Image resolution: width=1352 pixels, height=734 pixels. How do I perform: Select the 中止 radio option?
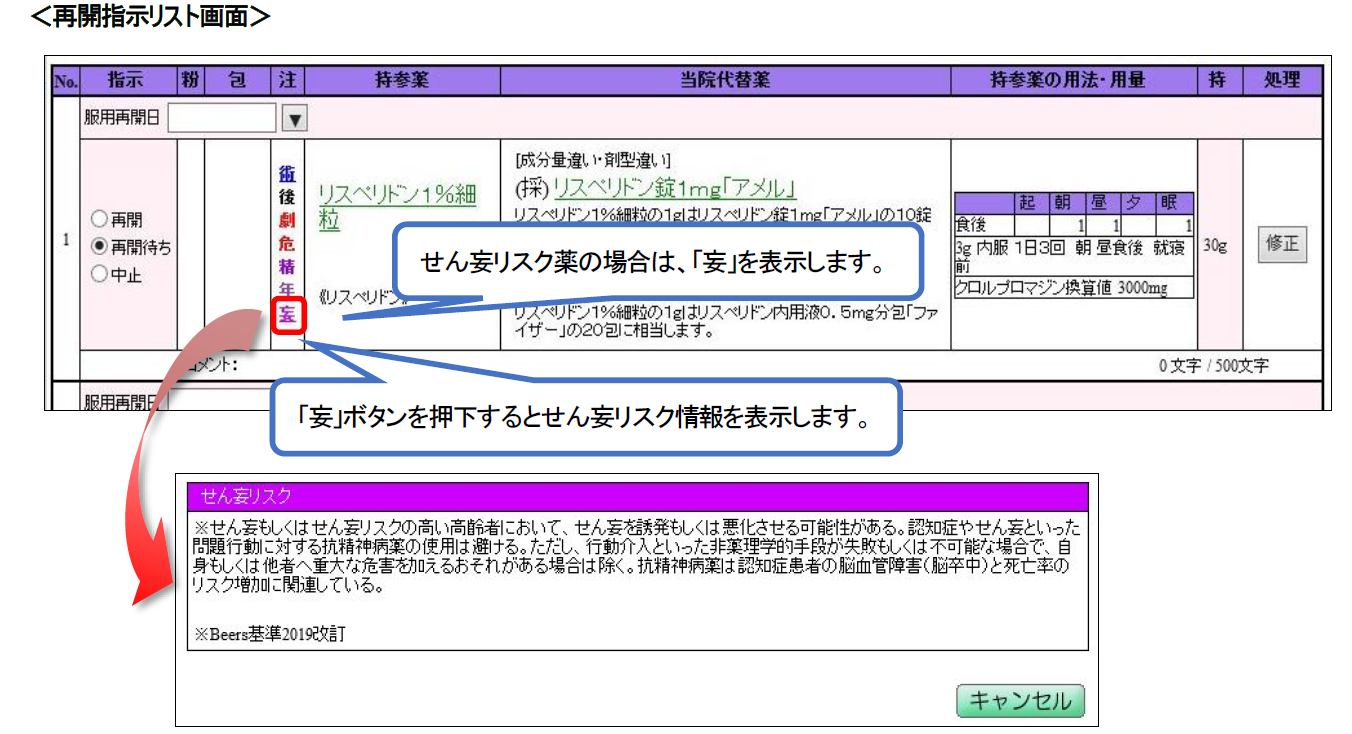point(98,274)
